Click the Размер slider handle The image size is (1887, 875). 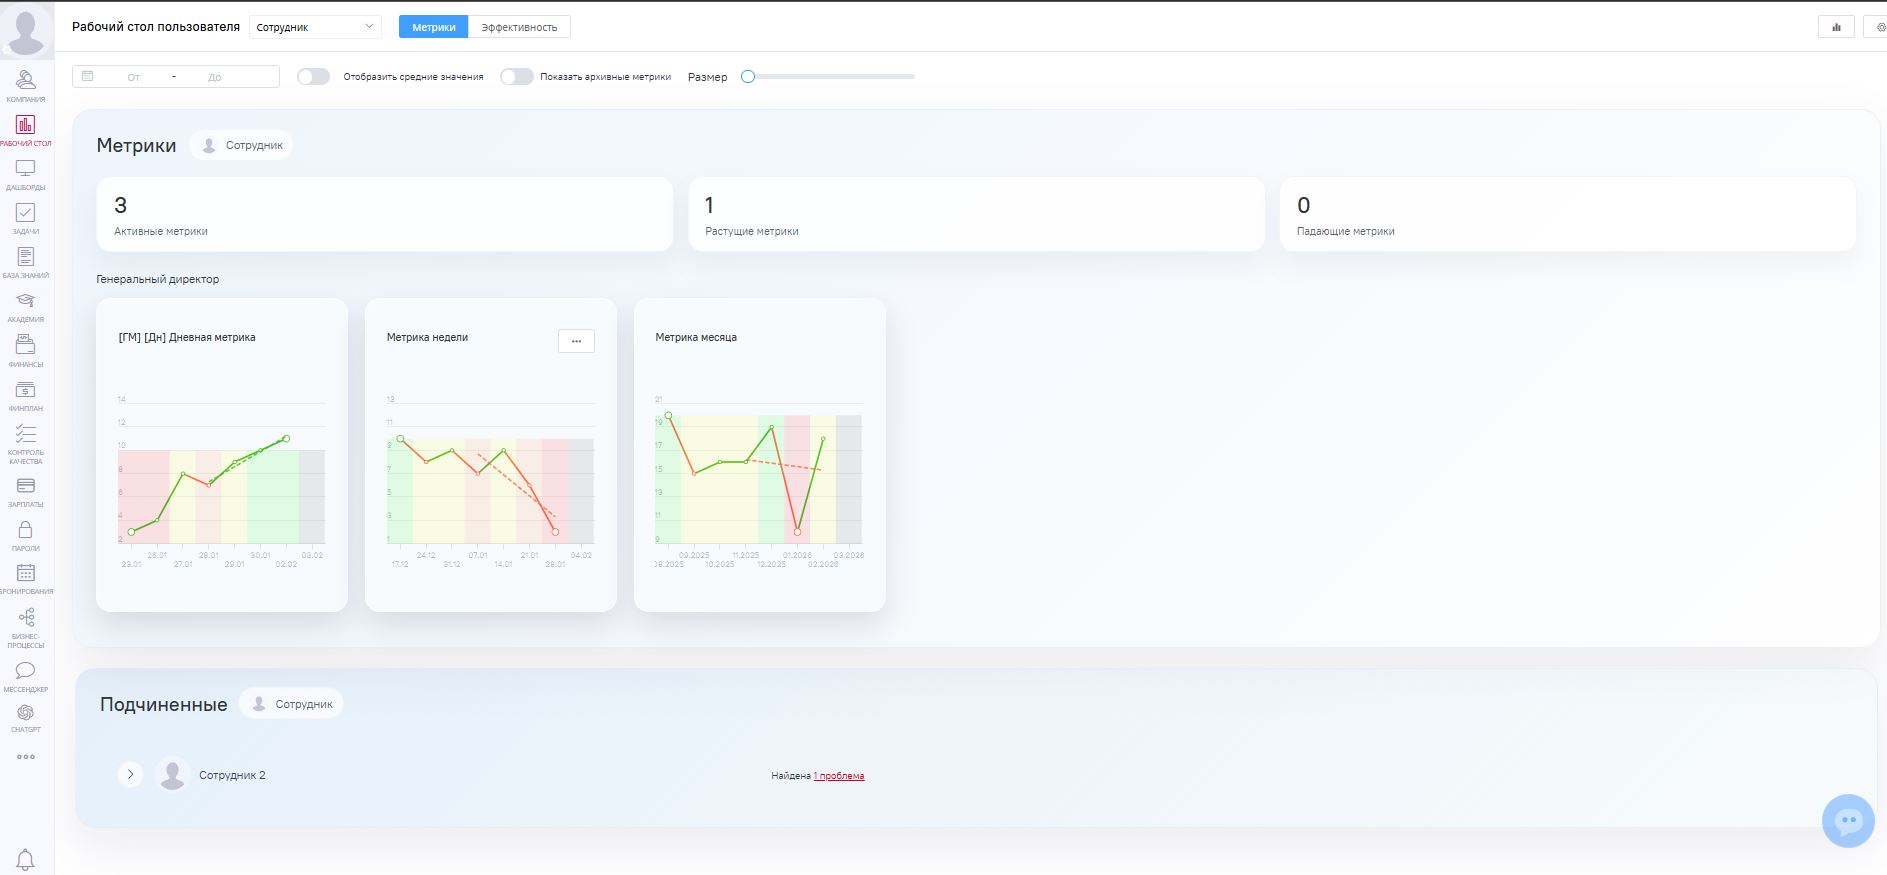point(747,77)
